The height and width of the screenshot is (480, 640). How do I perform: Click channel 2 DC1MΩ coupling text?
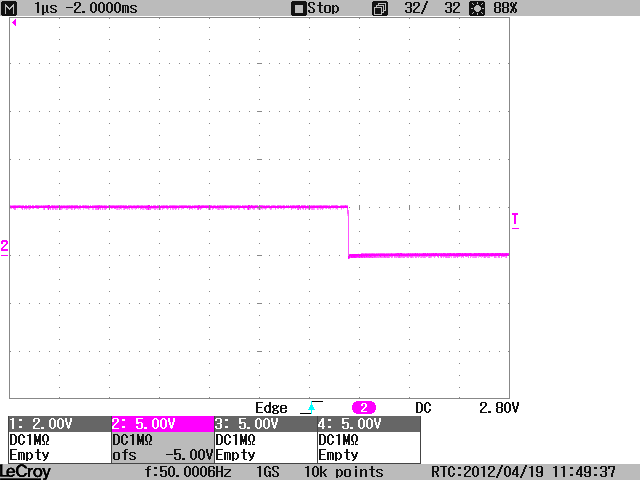[x=132, y=440]
